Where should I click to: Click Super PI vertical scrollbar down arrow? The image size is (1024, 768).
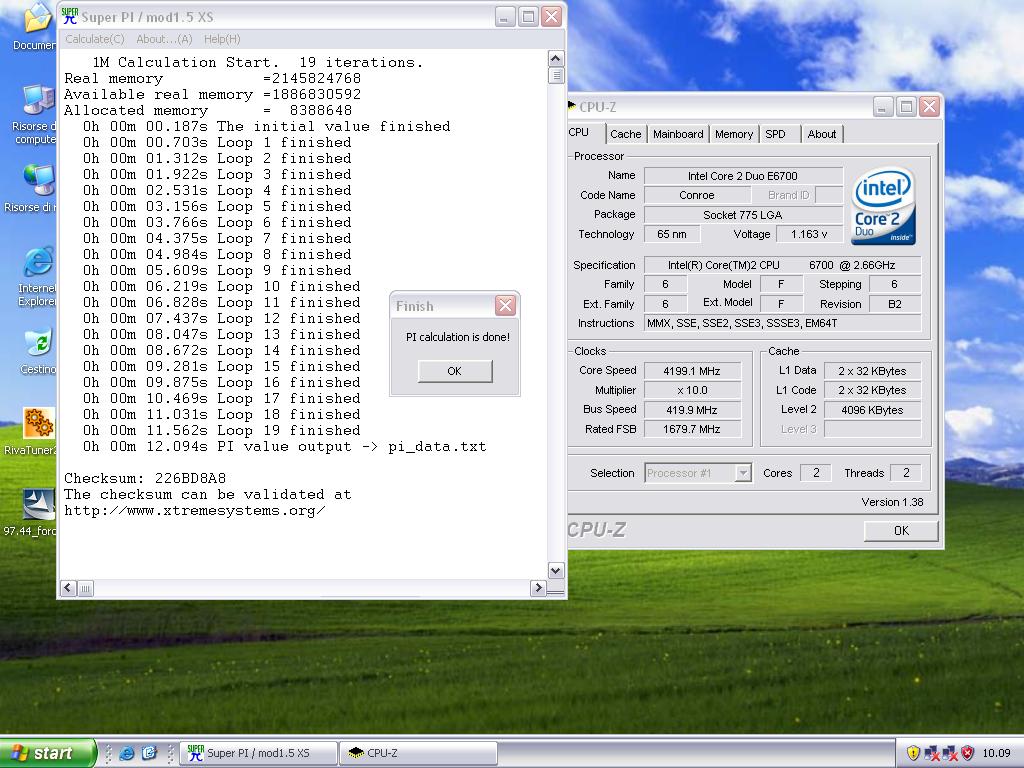point(556,571)
